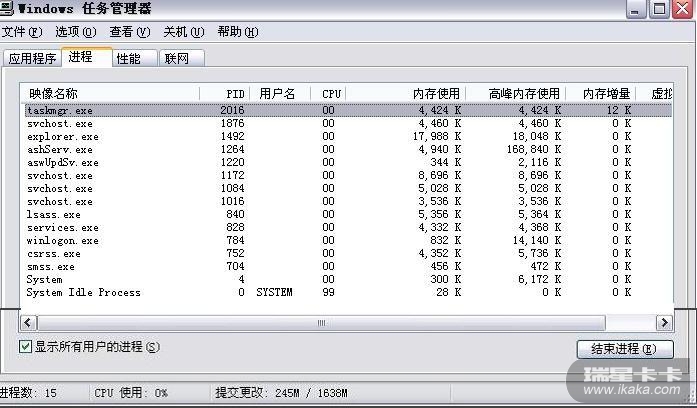Click the 结束进程(E) button

click(x=625, y=349)
